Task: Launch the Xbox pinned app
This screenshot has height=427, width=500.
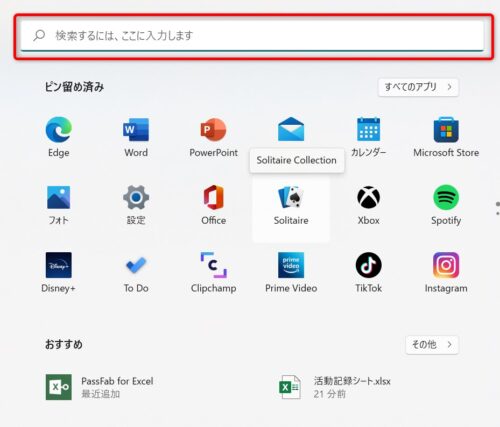Action: click(x=369, y=205)
